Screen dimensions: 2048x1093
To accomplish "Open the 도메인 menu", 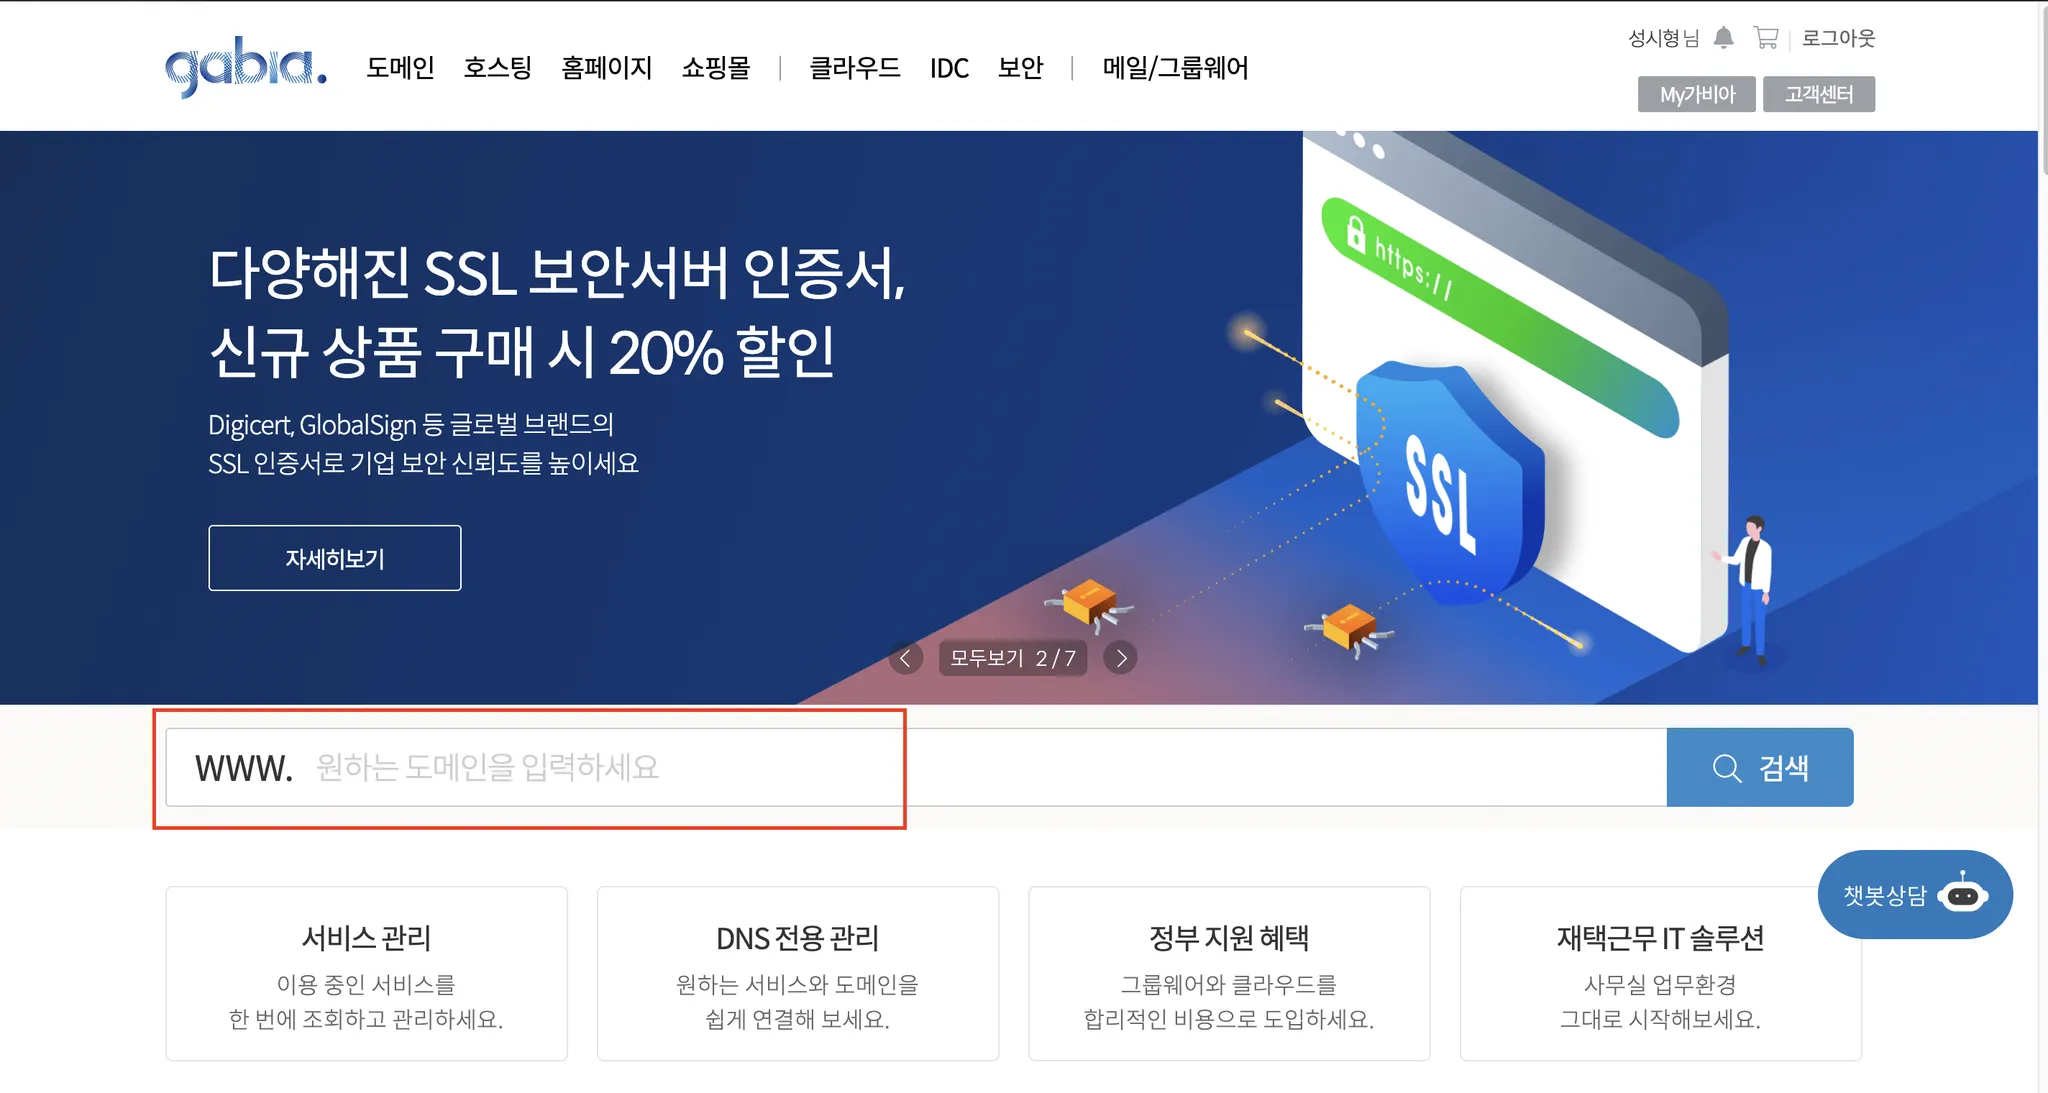I will 400,68.
